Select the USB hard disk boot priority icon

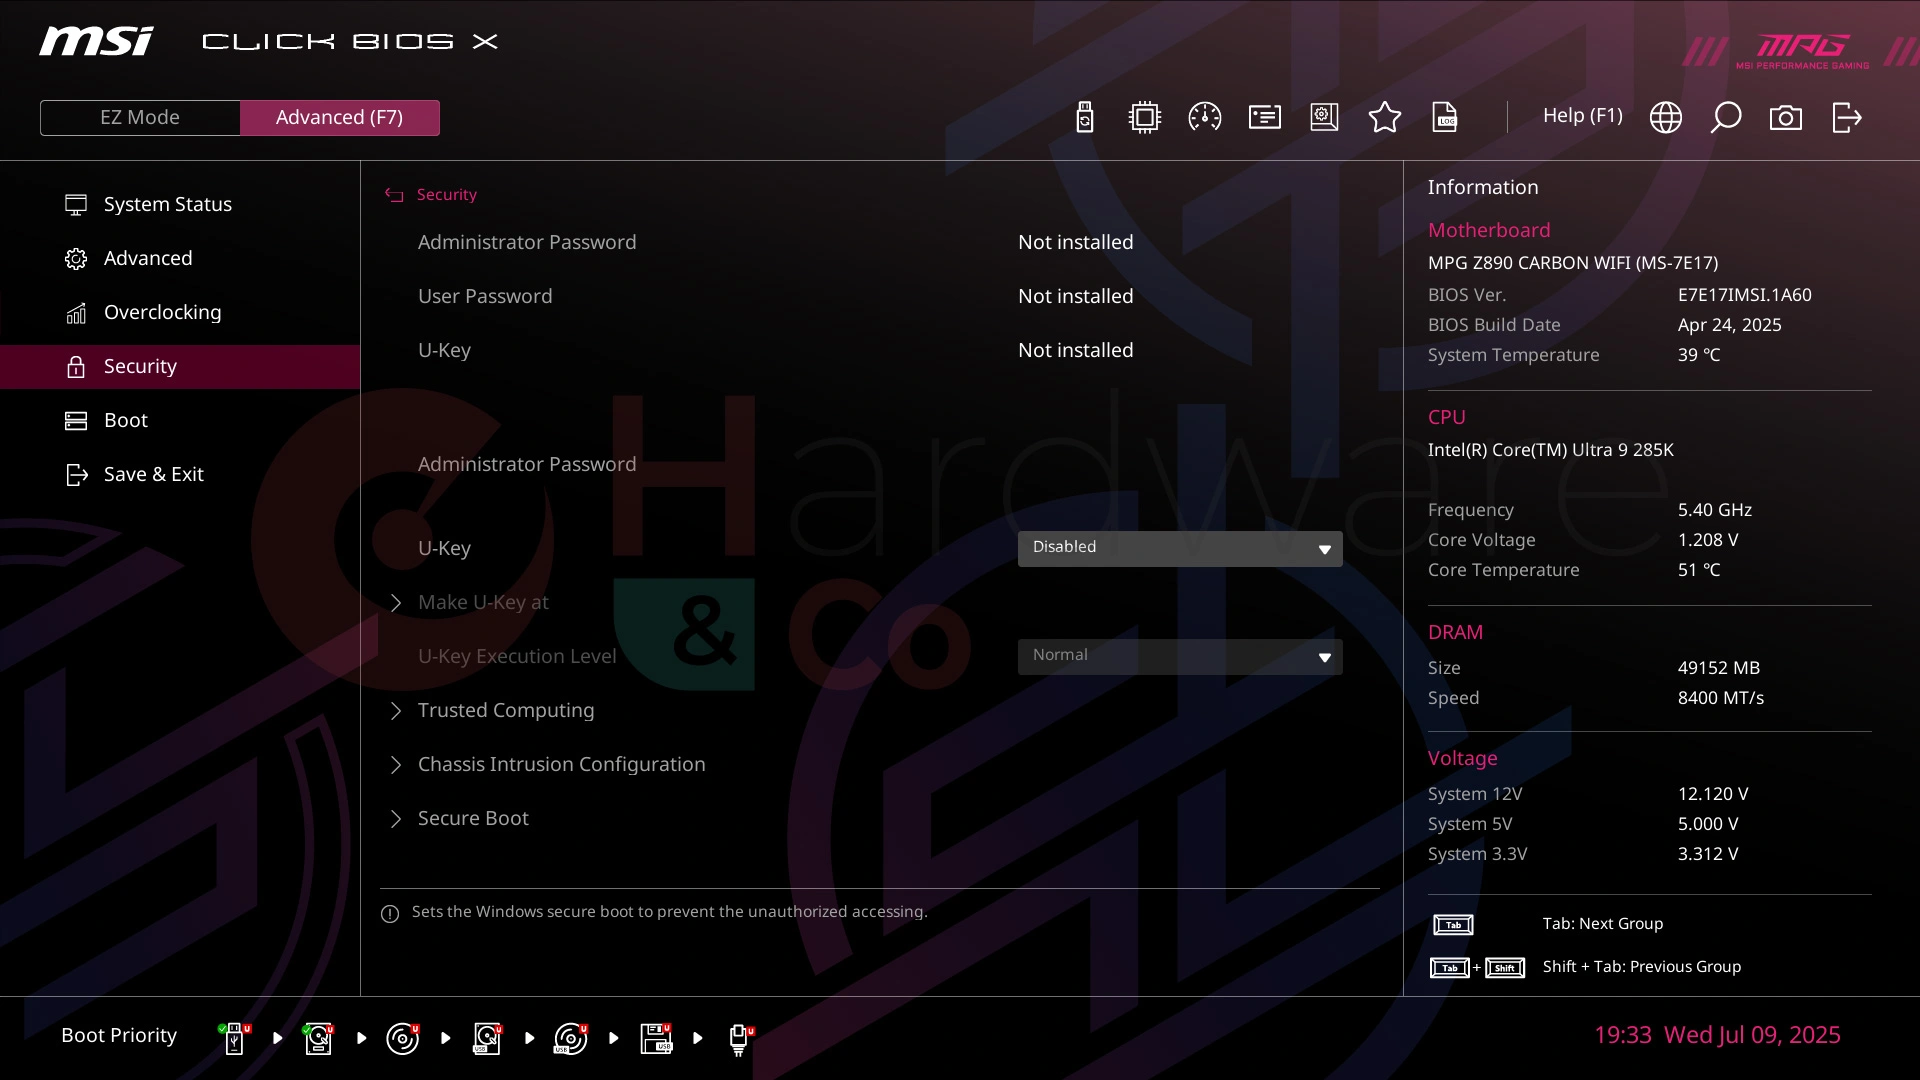487,1038
